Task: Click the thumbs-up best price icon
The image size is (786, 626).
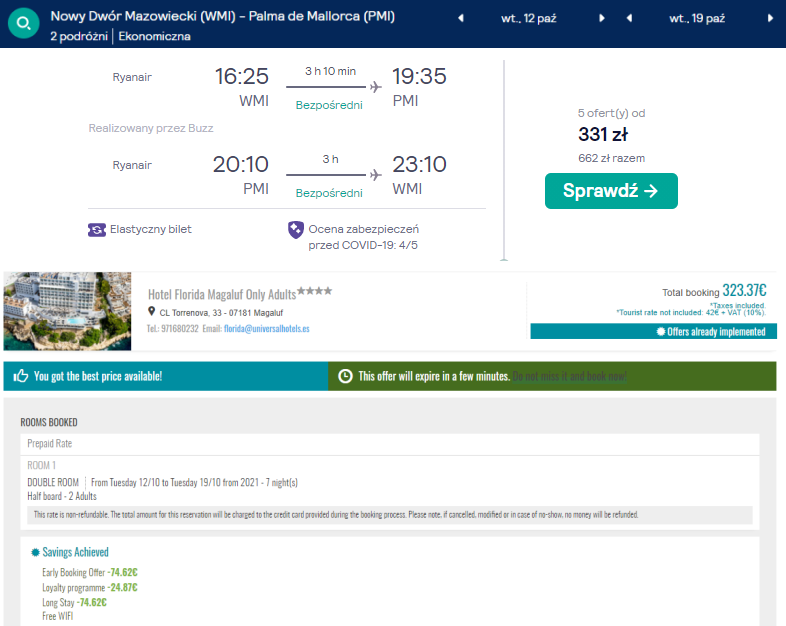Action: tap(21, 376)
